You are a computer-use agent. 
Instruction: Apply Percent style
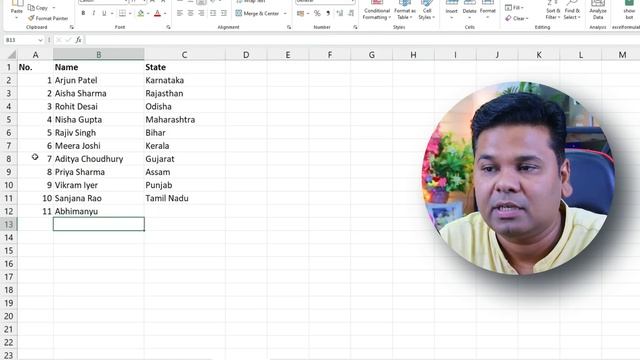pyautogui.click(x=317, y=13)
